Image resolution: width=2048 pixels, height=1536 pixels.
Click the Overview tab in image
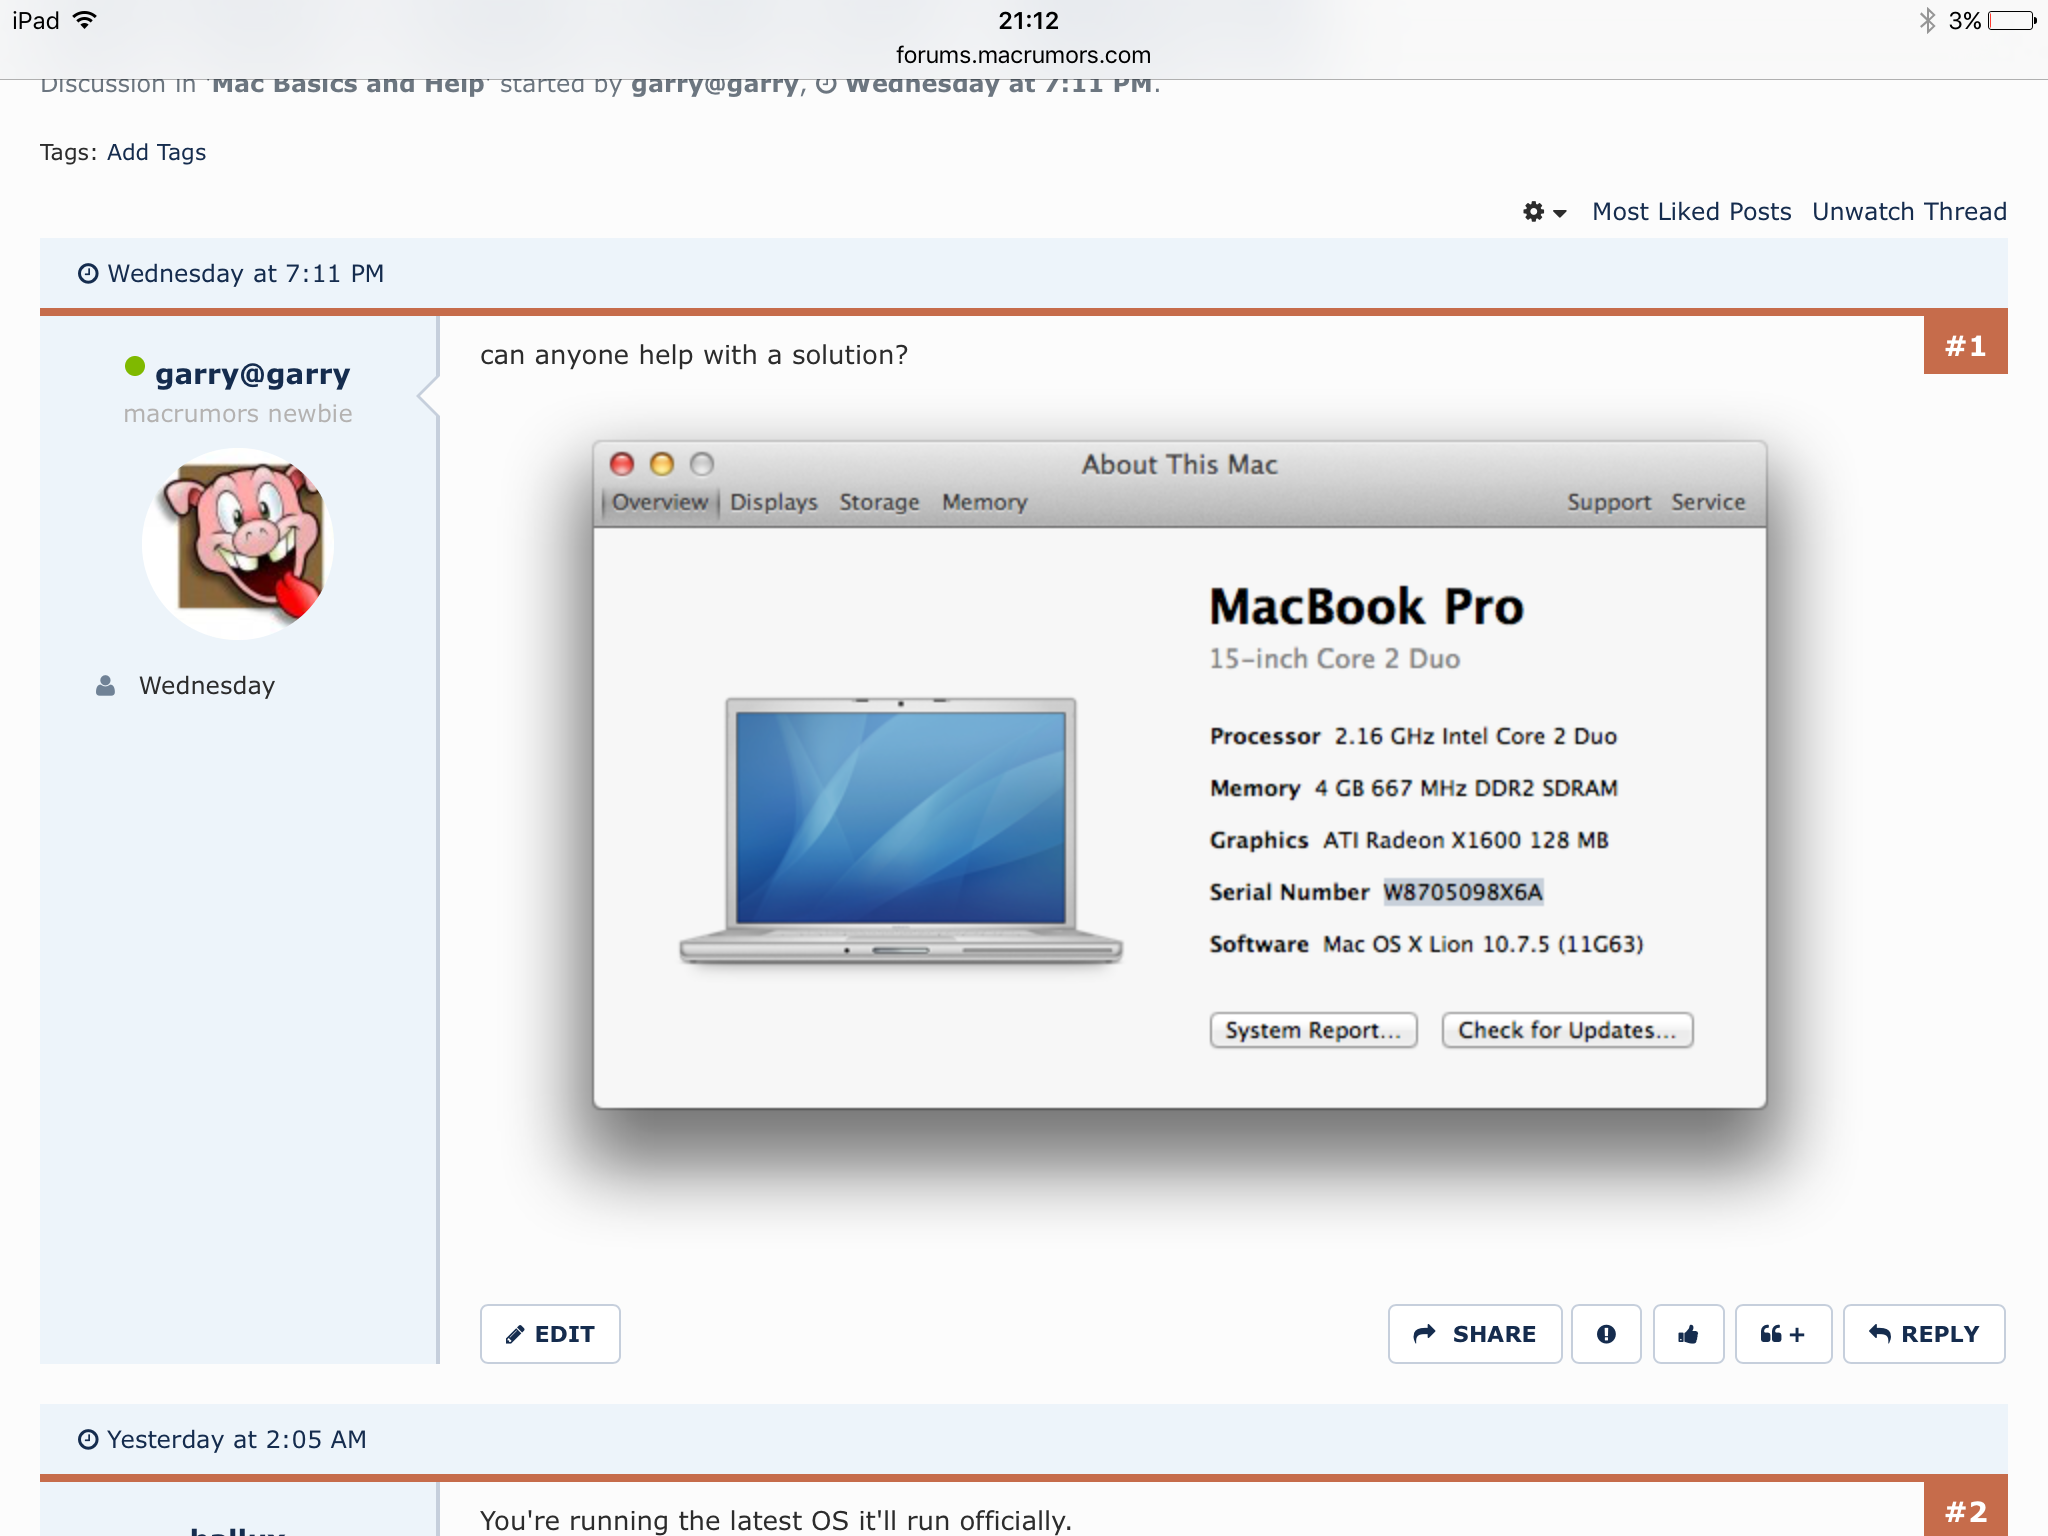coord(660,502)
